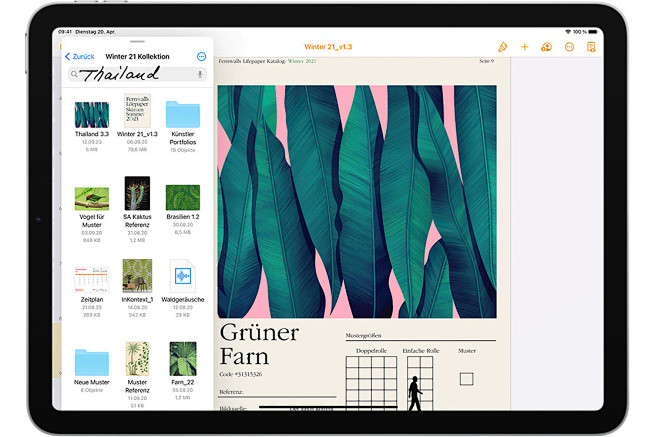
Task: Open Files panel ellipsis menu
Action: [201, 57]
